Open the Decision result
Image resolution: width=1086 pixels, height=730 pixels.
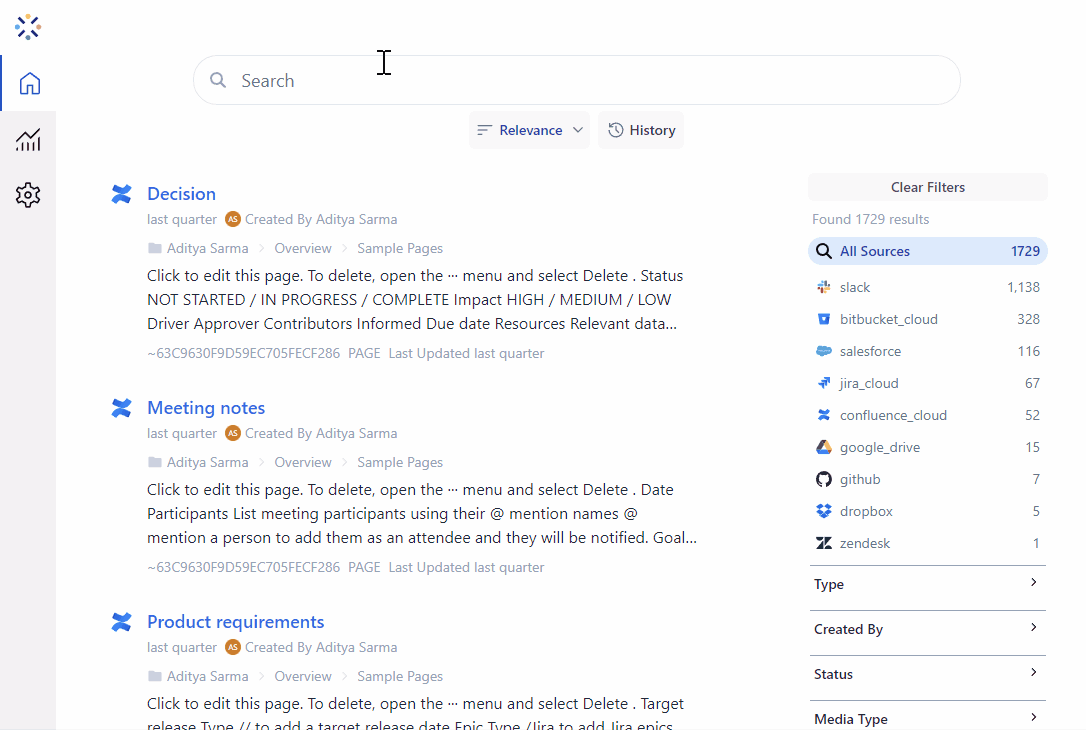(181, 194)
